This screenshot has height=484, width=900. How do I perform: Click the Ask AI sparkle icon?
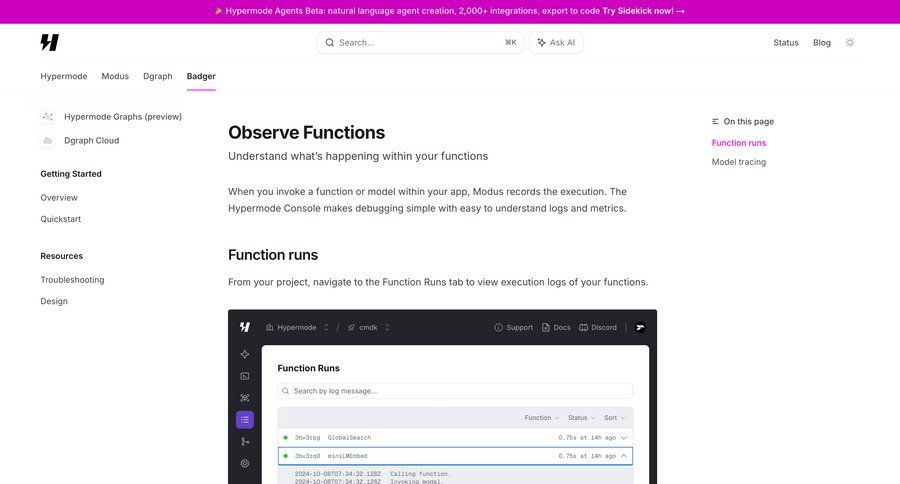pos(541,42)
